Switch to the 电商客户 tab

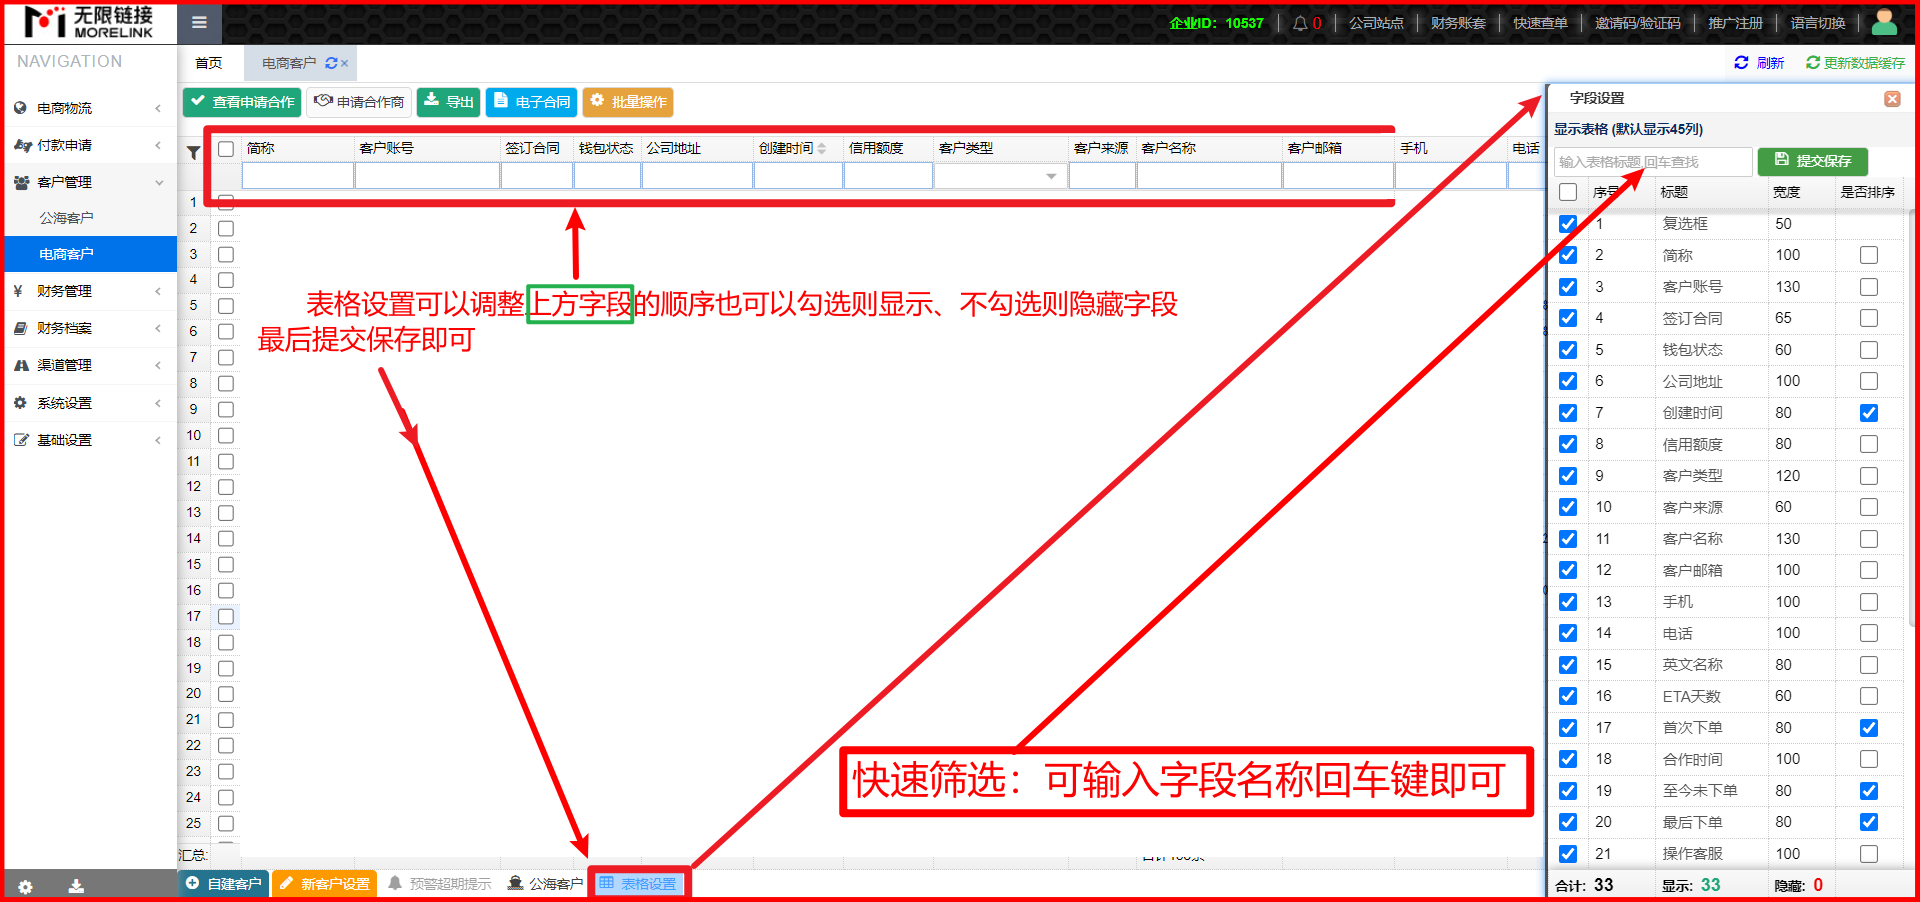point(289,63)
